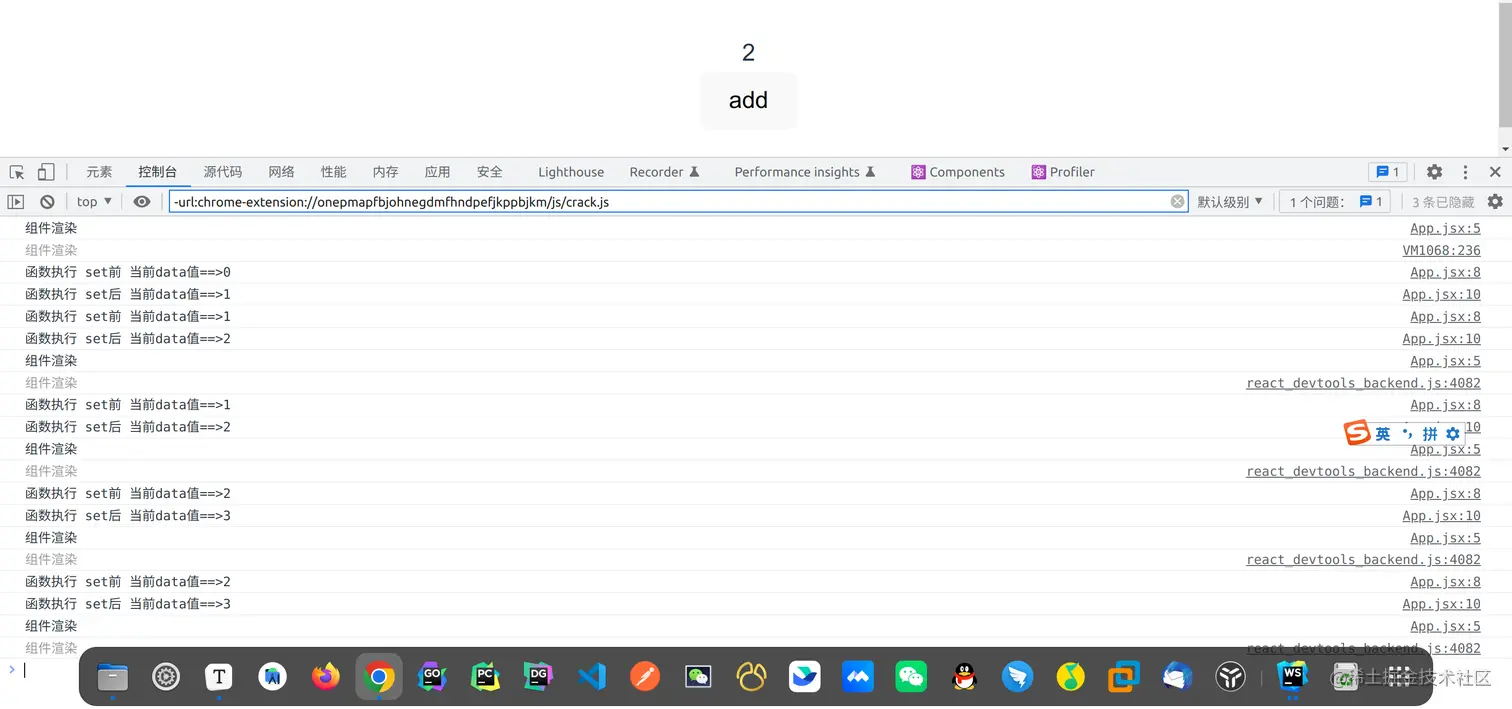Launch Visual Studio Code from the dock
This screenshot has width=1512, height=709.
[592, 677]
